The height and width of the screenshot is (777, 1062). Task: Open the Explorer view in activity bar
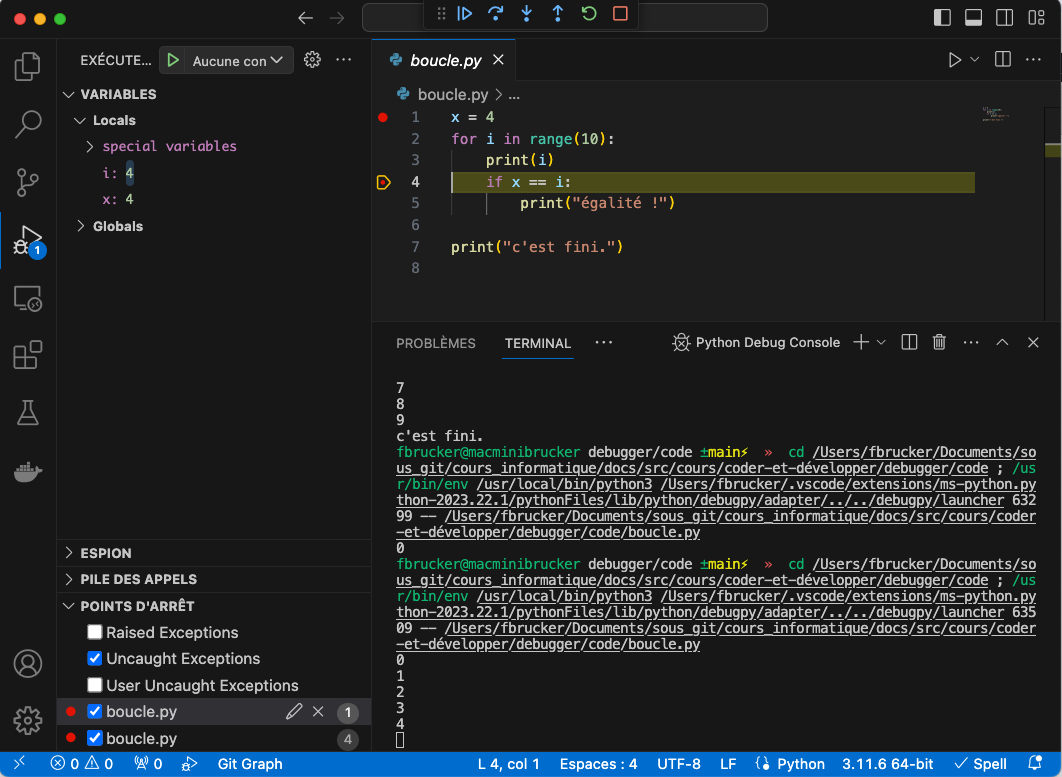click(28, 67)
